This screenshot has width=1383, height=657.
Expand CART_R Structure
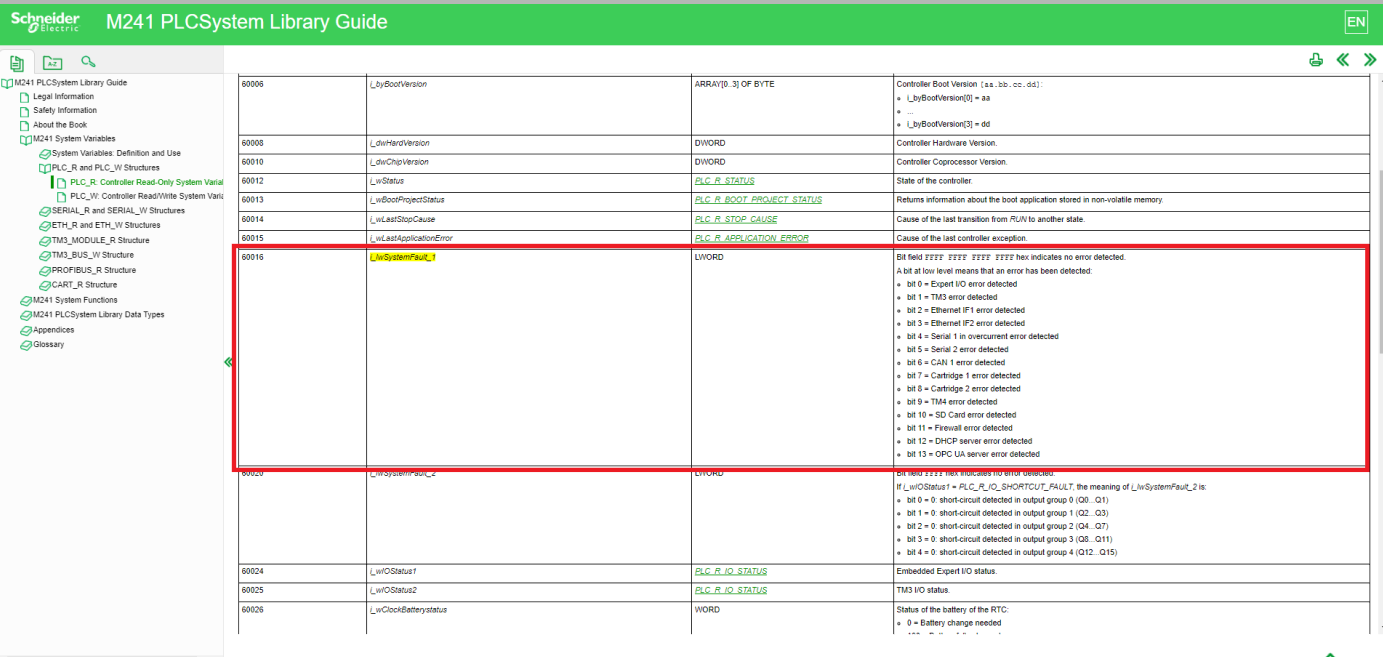click(x=45, y=285)
